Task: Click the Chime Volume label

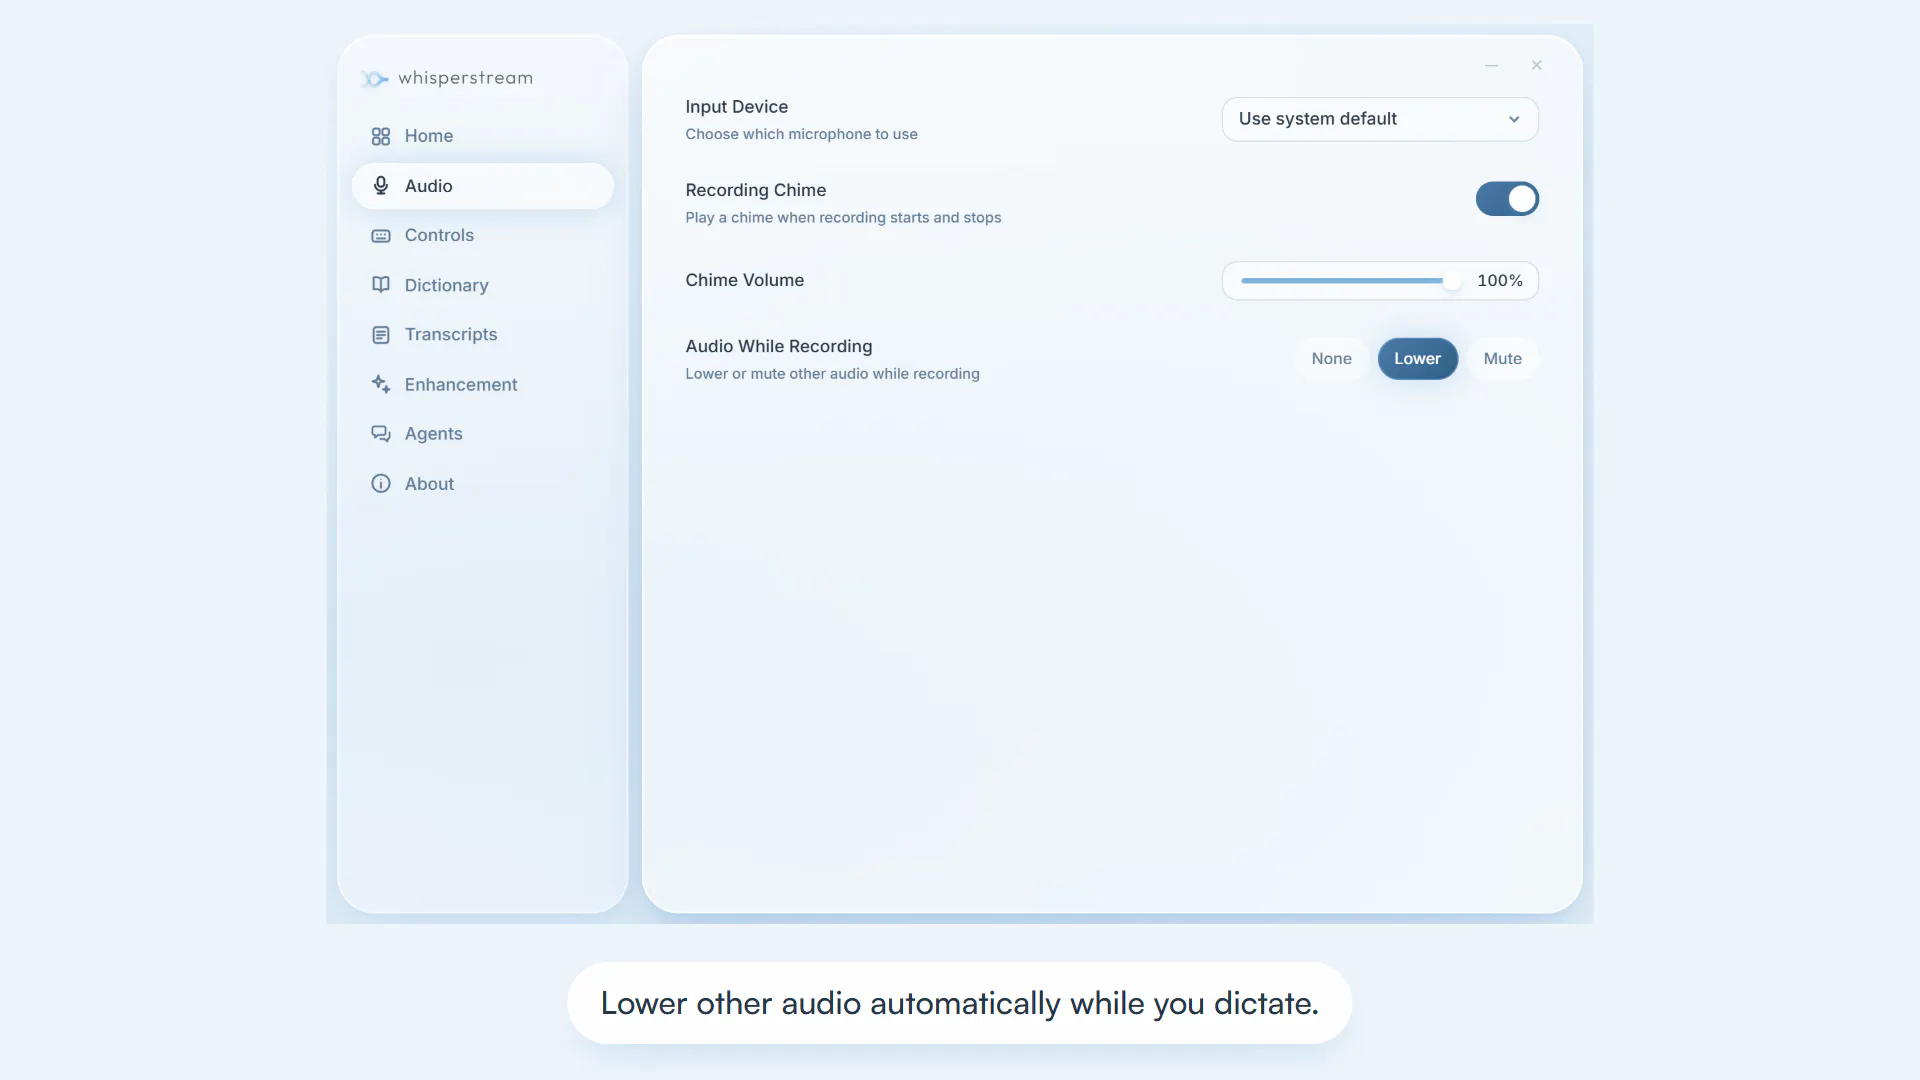Action: pos(744,280)
